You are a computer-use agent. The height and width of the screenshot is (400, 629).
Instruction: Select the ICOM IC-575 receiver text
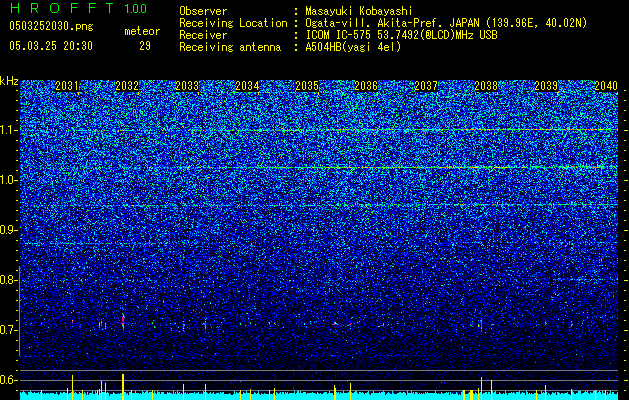pyautogui.click(x=401, y=35)
